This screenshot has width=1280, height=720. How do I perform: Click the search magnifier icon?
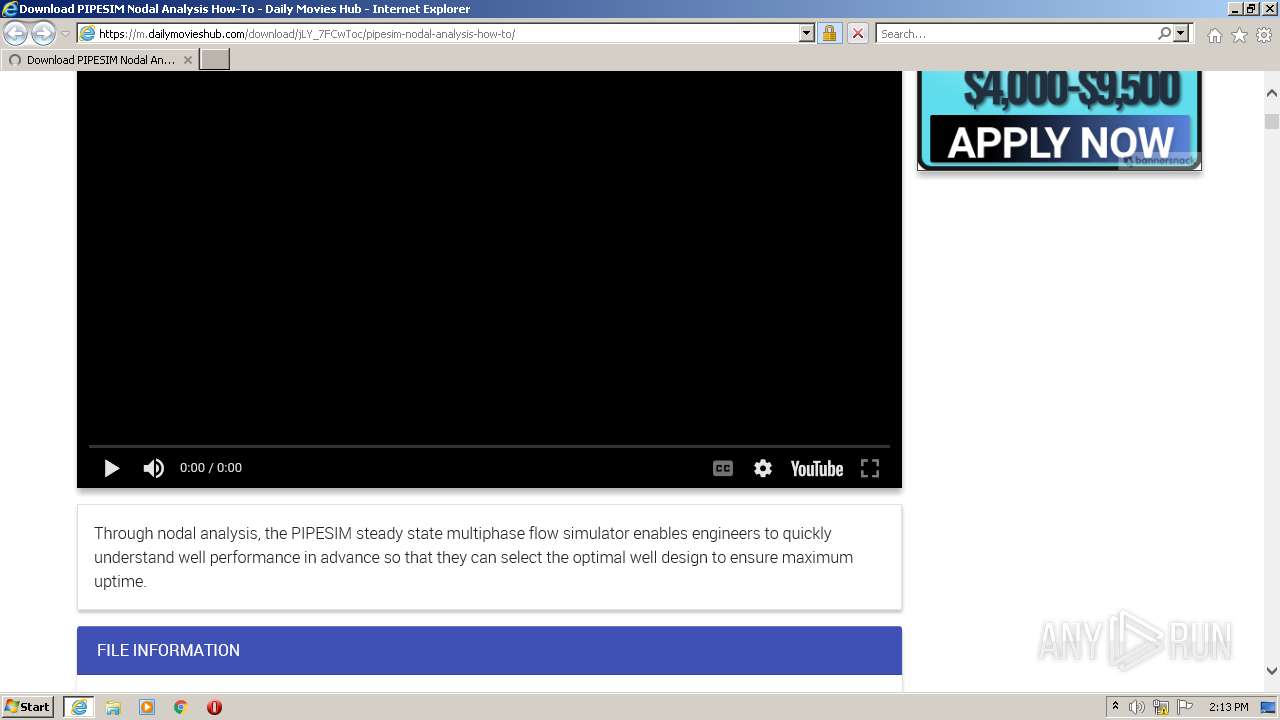(x=1164, y=33)
